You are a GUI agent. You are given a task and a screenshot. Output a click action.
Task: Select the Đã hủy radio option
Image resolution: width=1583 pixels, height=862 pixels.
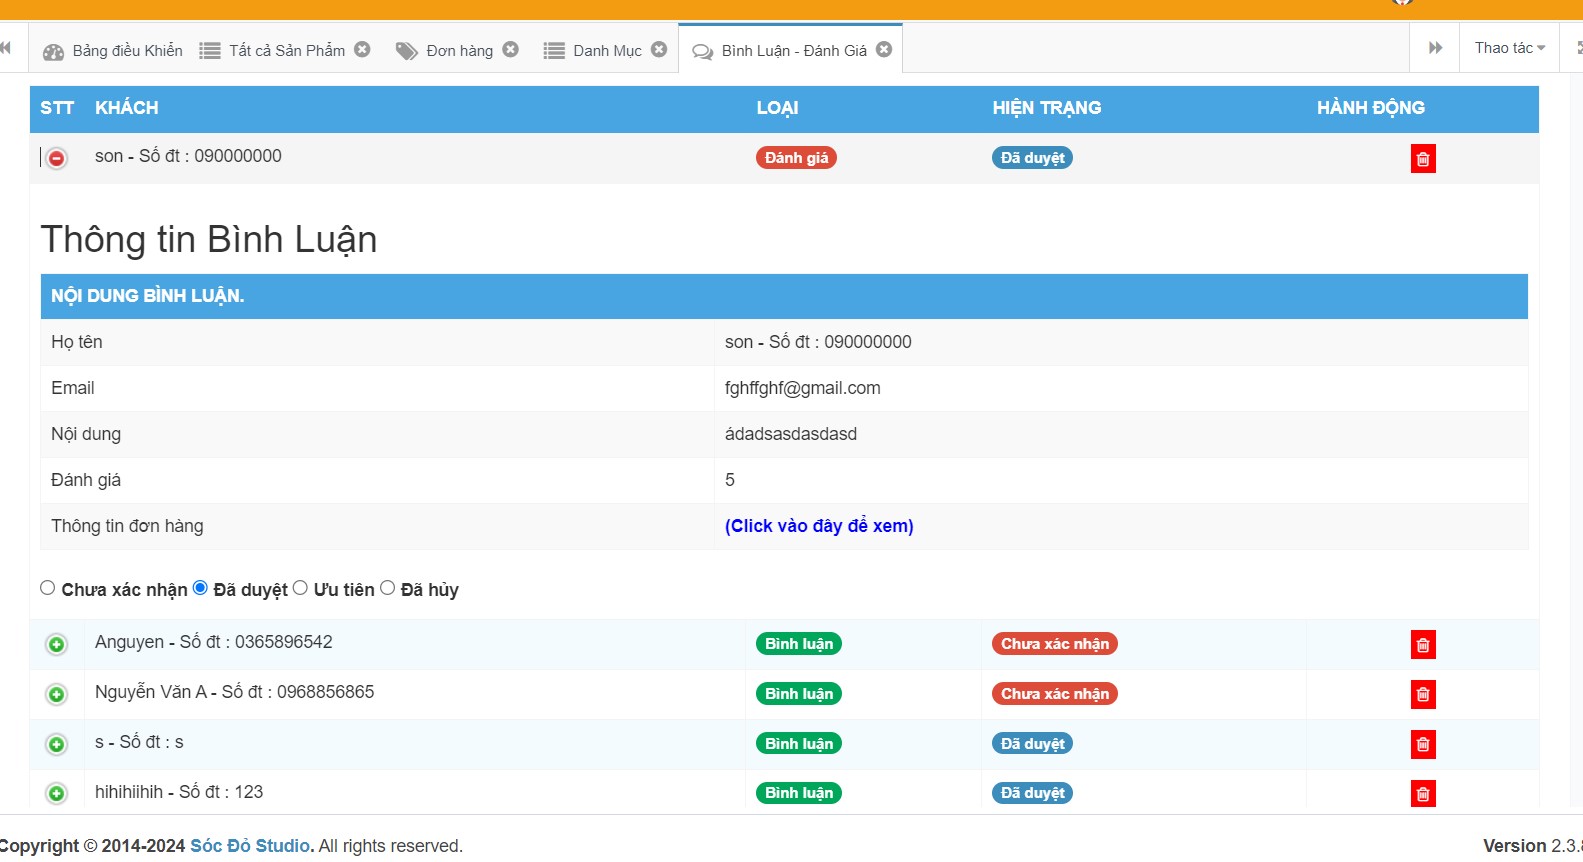point(387,588)
